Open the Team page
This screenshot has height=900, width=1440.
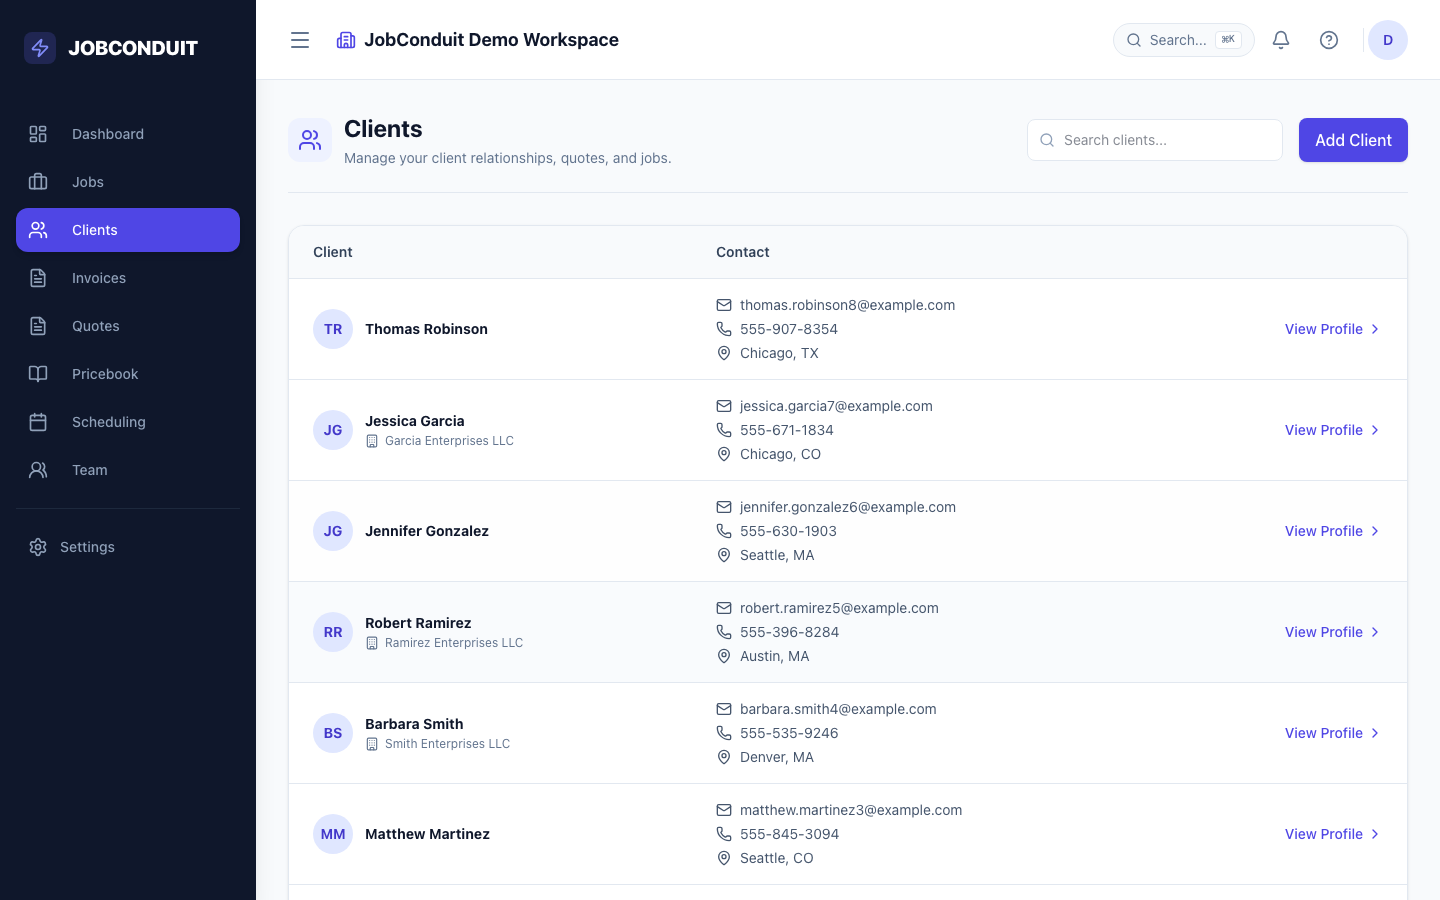point(128,470)
